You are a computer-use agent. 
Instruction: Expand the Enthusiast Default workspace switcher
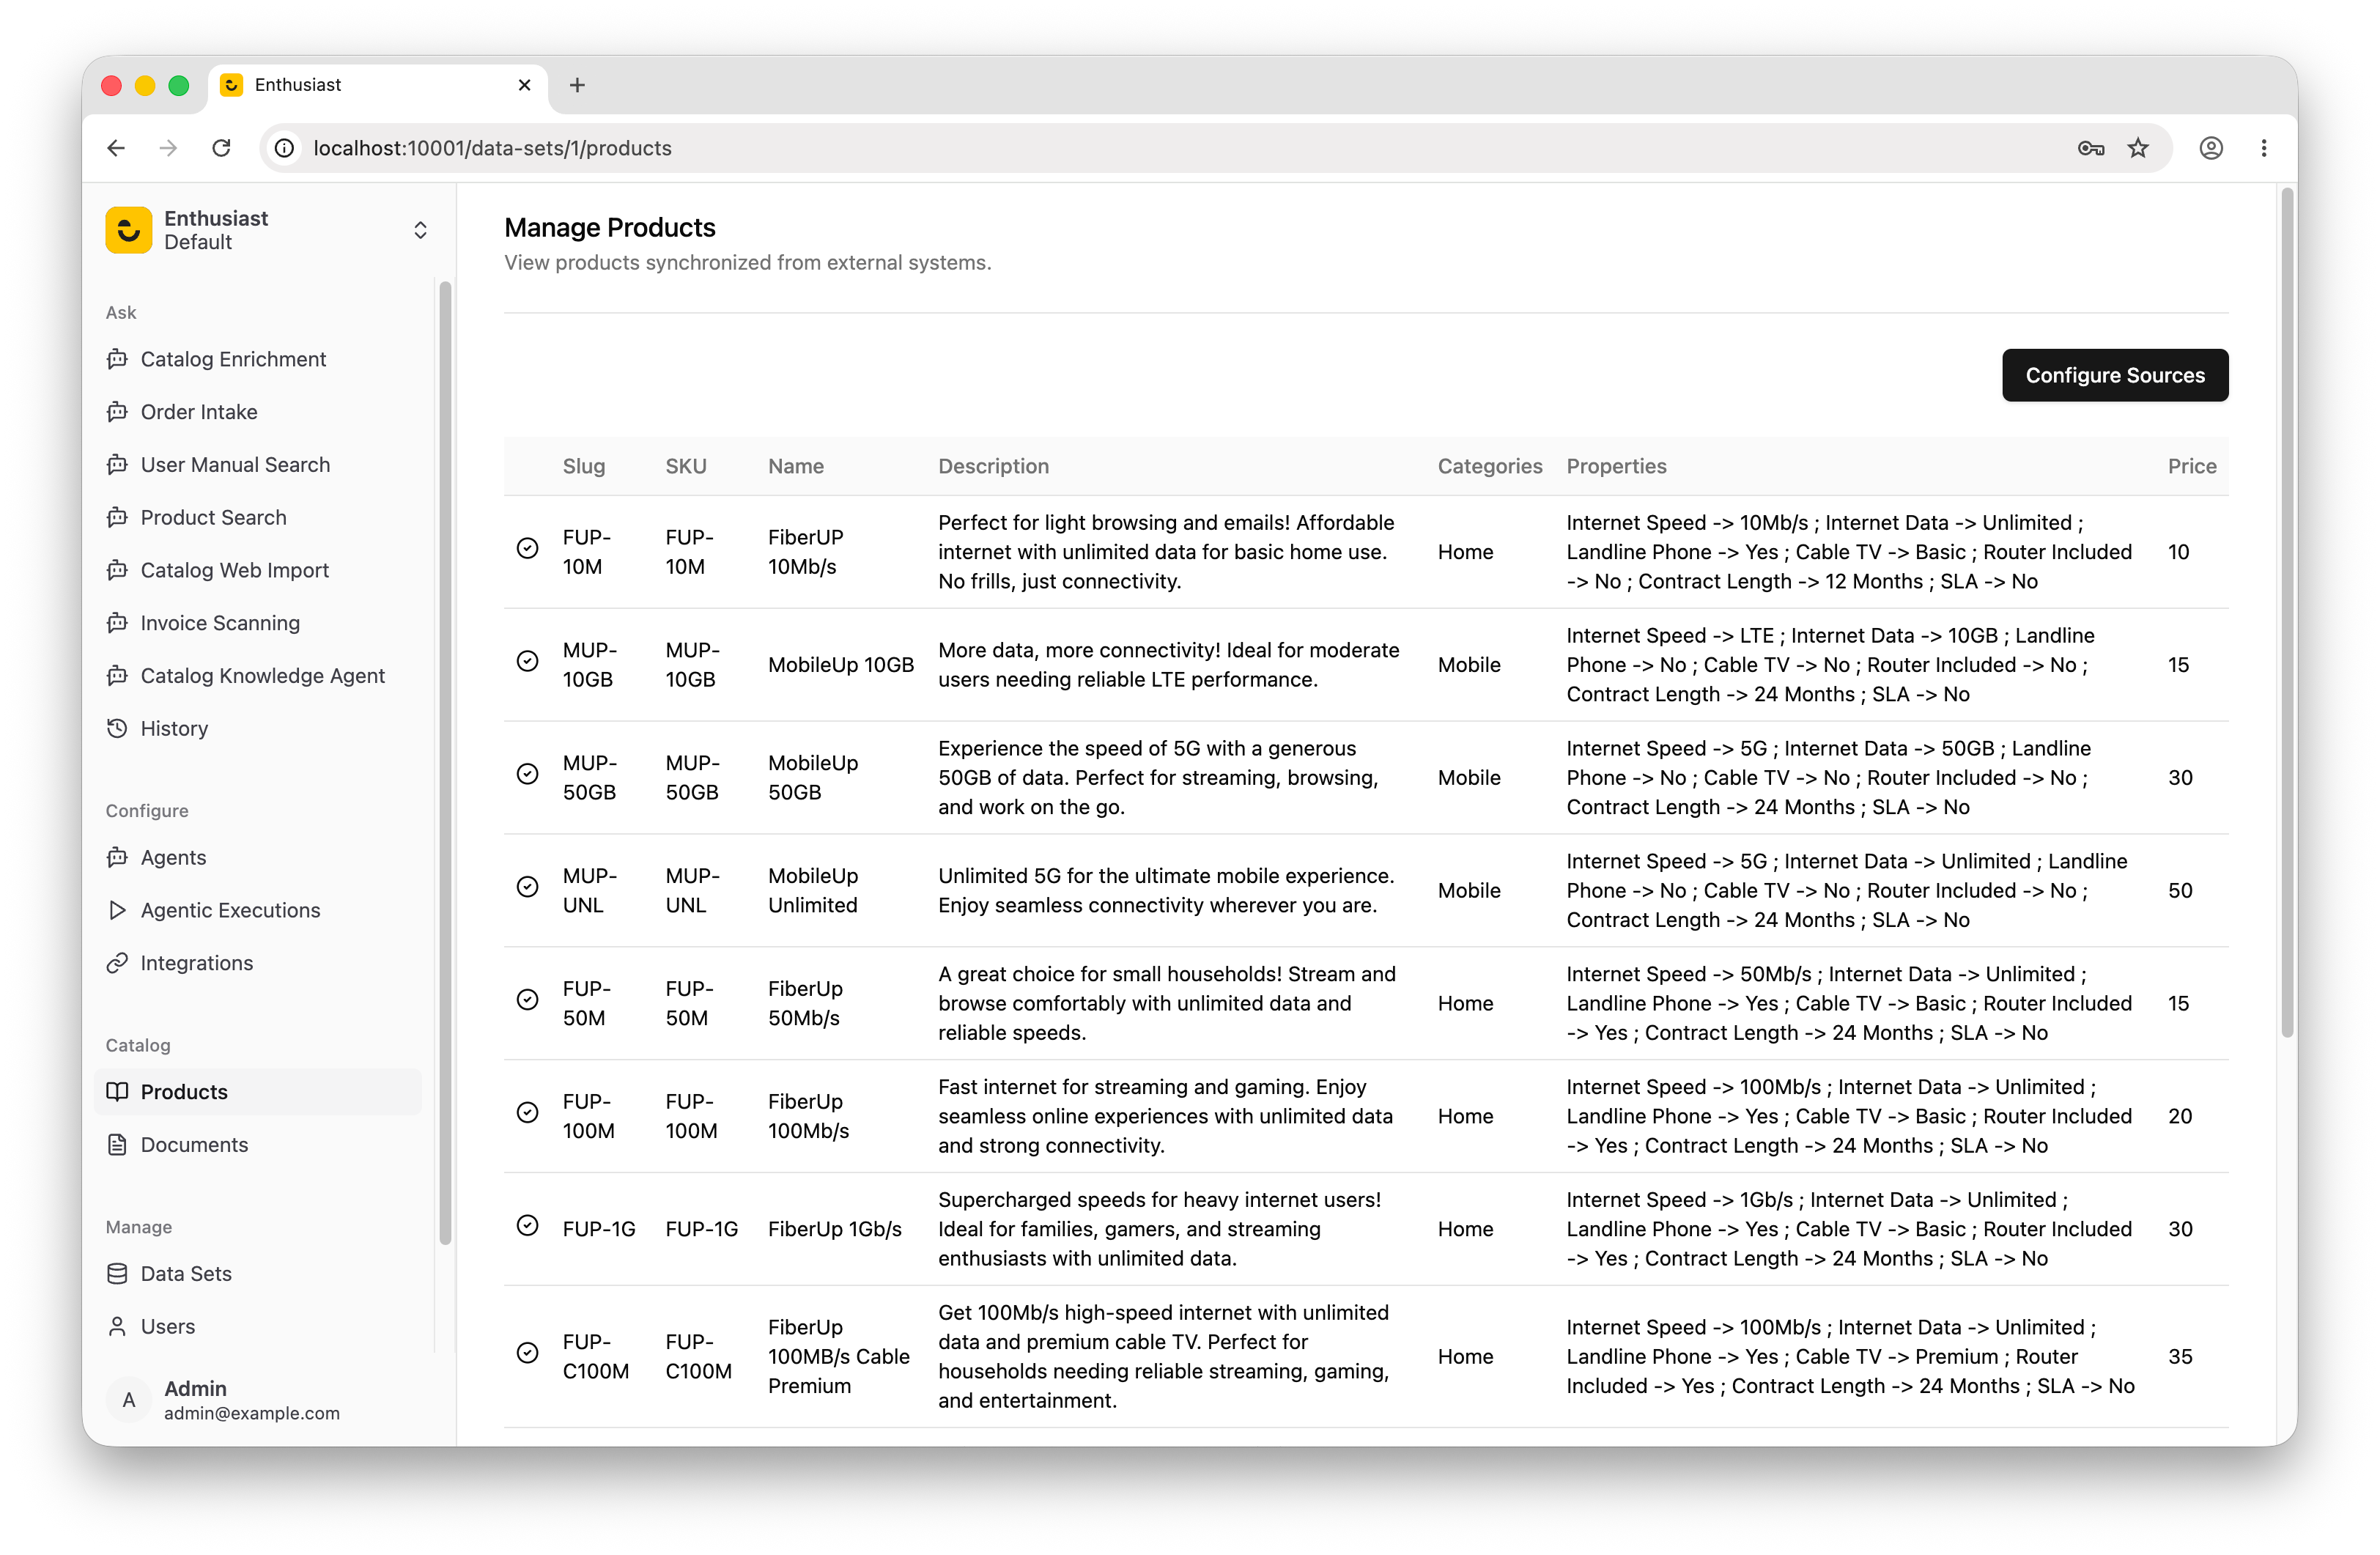click(x=420, y=230)
